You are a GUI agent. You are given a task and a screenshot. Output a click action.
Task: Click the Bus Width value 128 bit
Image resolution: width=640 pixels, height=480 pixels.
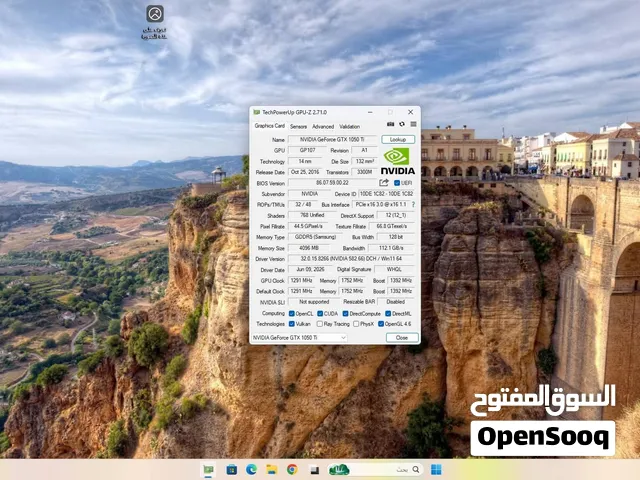[x=396, y=237]
